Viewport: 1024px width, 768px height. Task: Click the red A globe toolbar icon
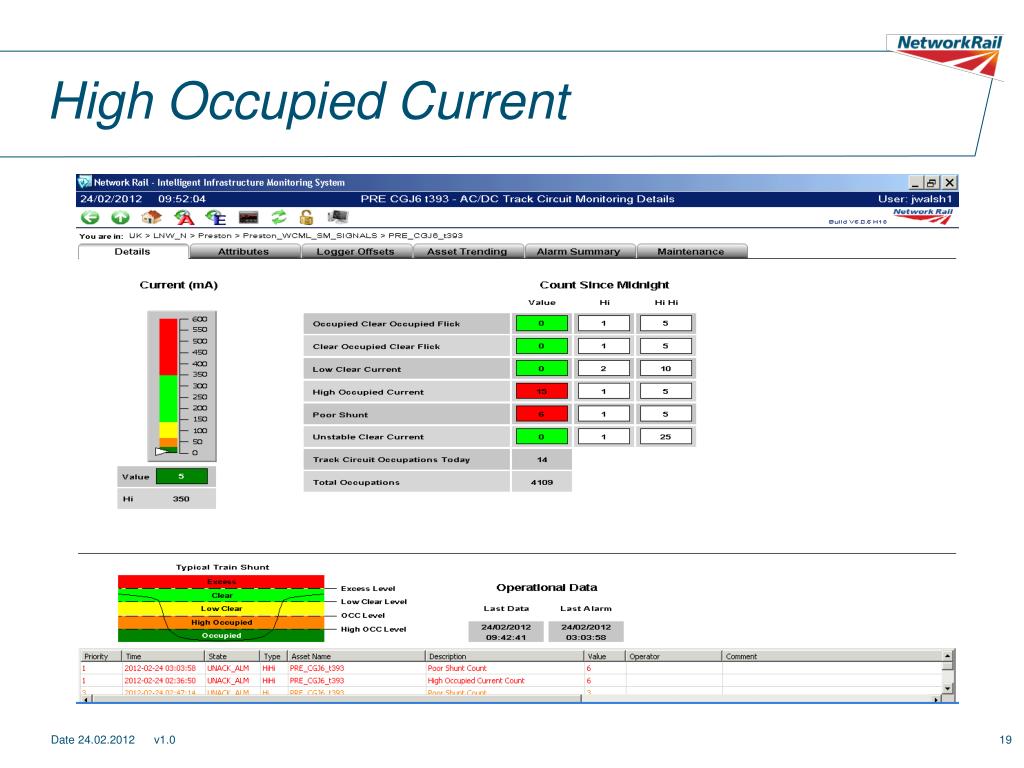coord(184,217)
